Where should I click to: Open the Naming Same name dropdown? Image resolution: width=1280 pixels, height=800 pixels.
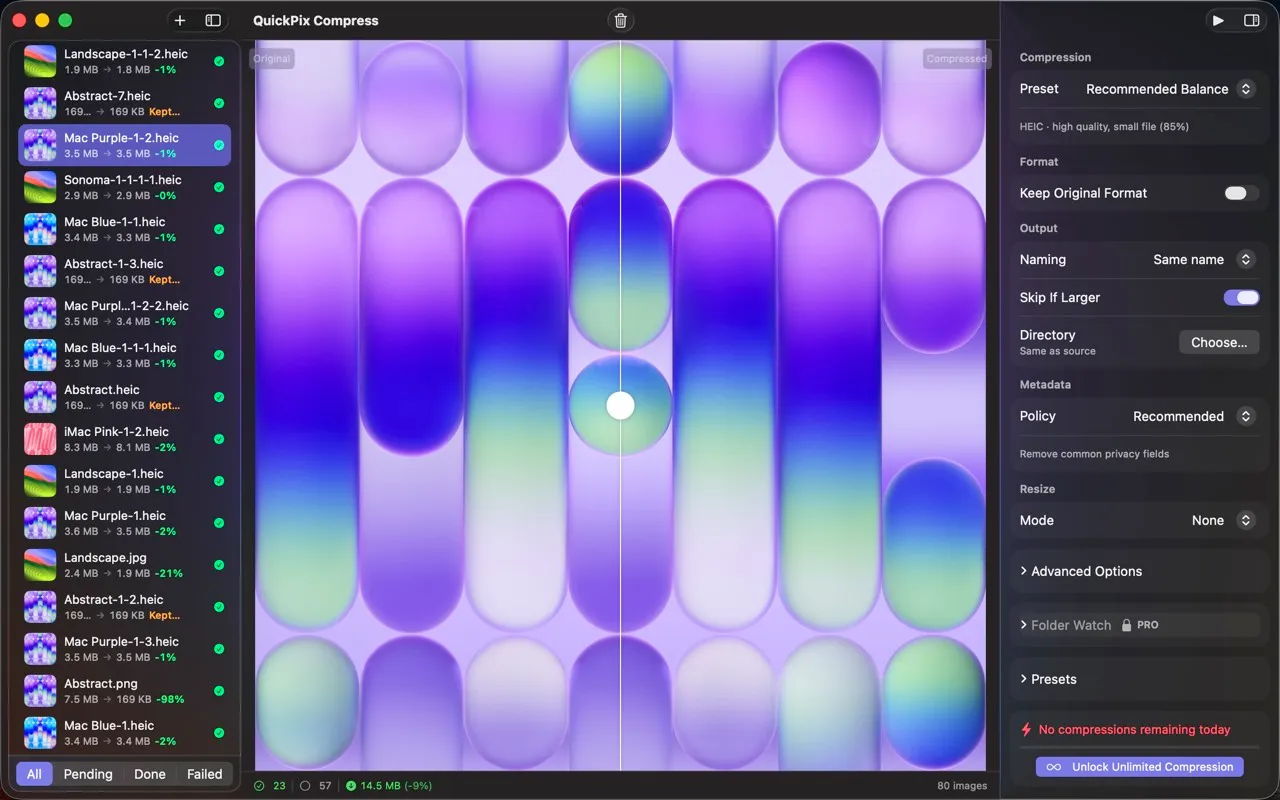1203,259
